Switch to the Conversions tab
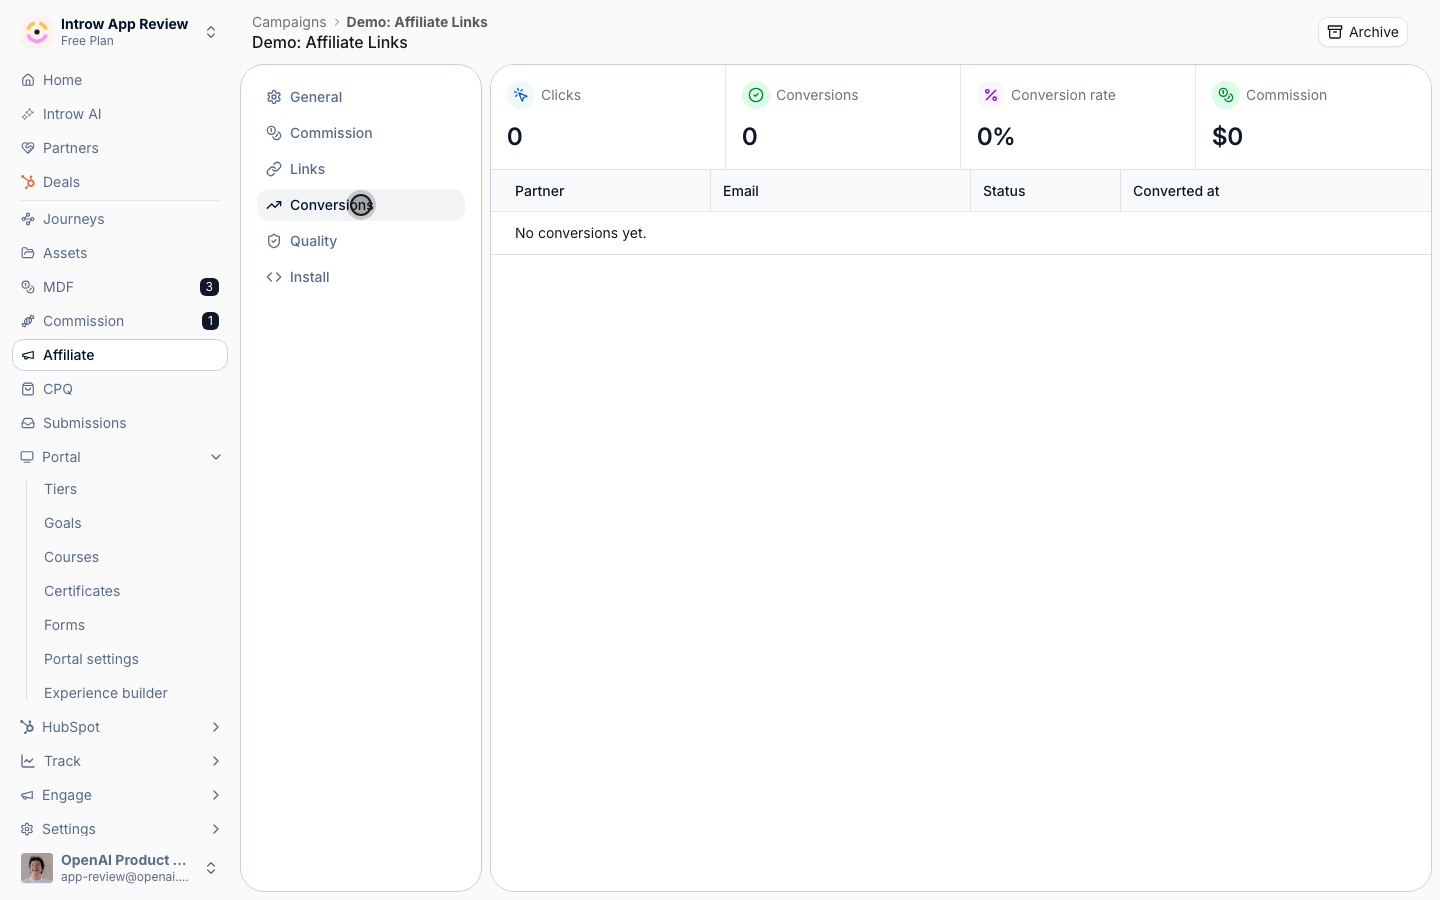Image resolution: width=1440 pixels, height=900 pixels. pyautogui.click(x=361, y=205)
